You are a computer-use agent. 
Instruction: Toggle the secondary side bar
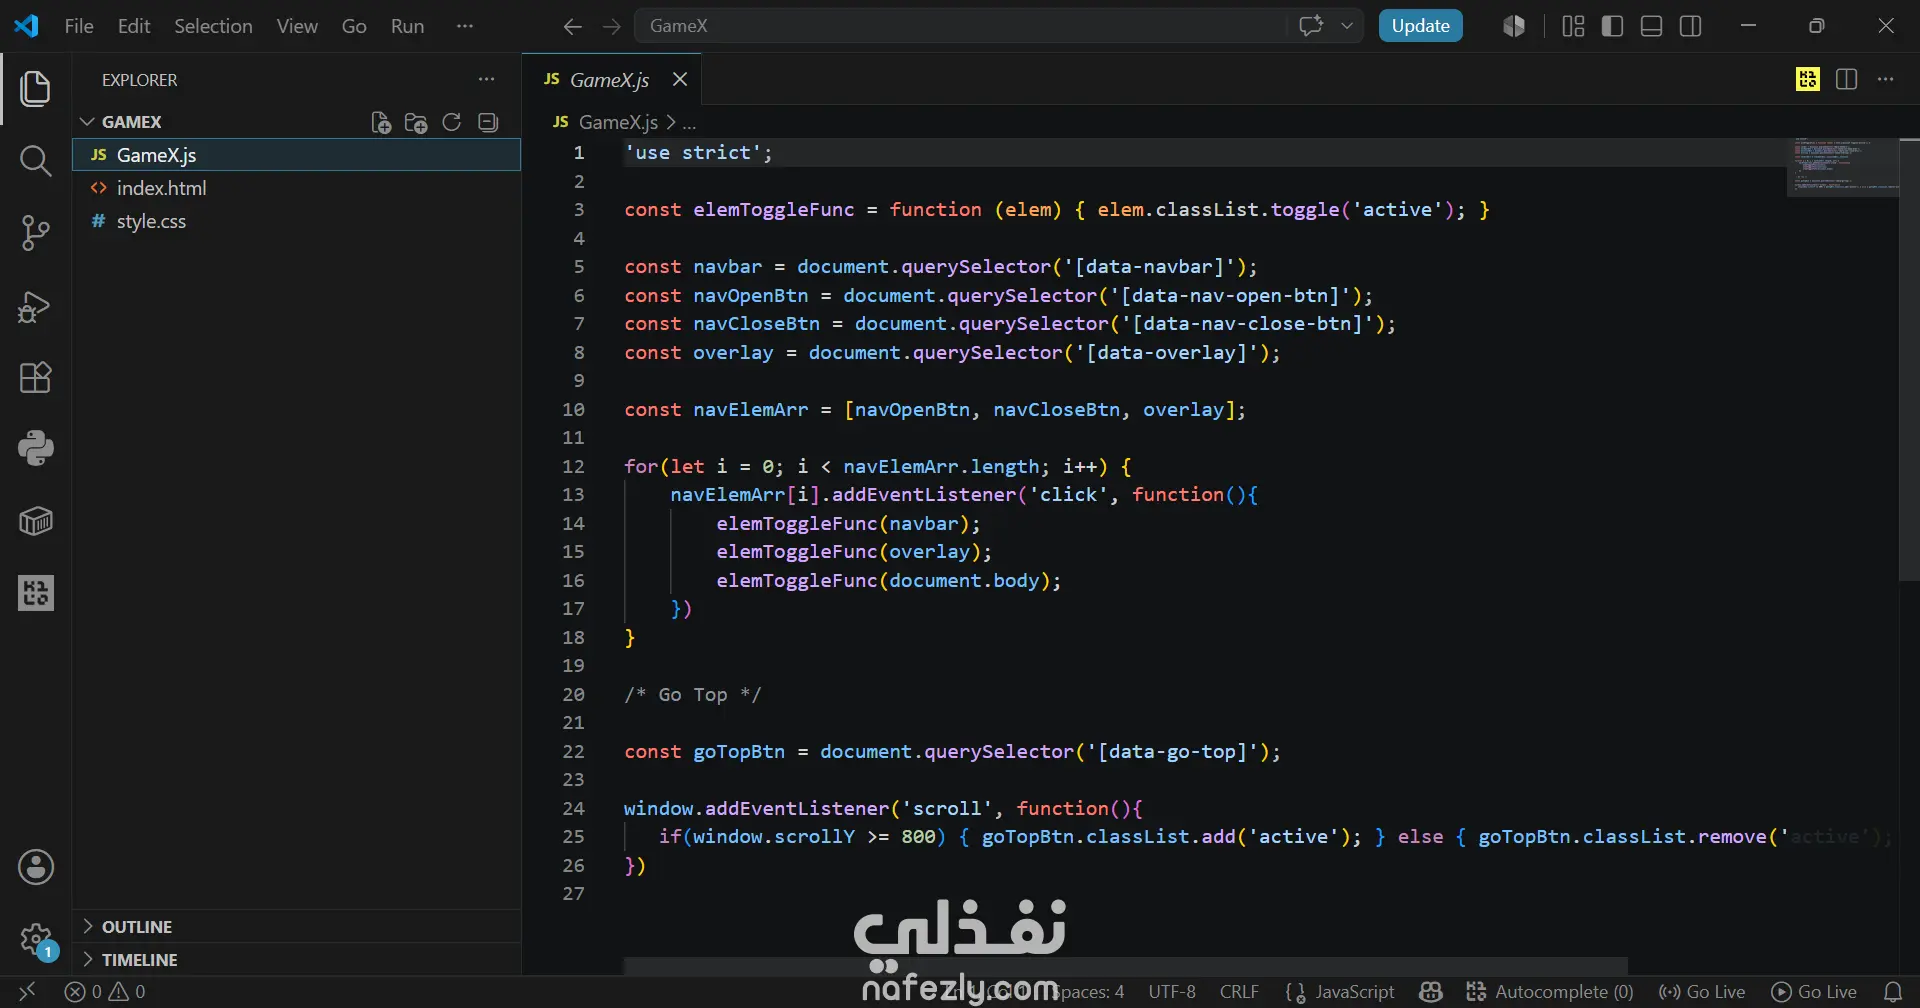point(1691,26)
